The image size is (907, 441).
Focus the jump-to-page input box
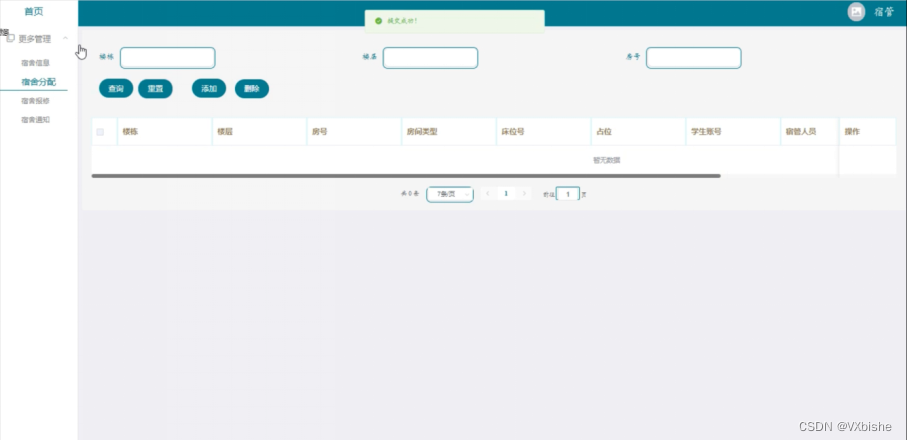tap(568, 194)
